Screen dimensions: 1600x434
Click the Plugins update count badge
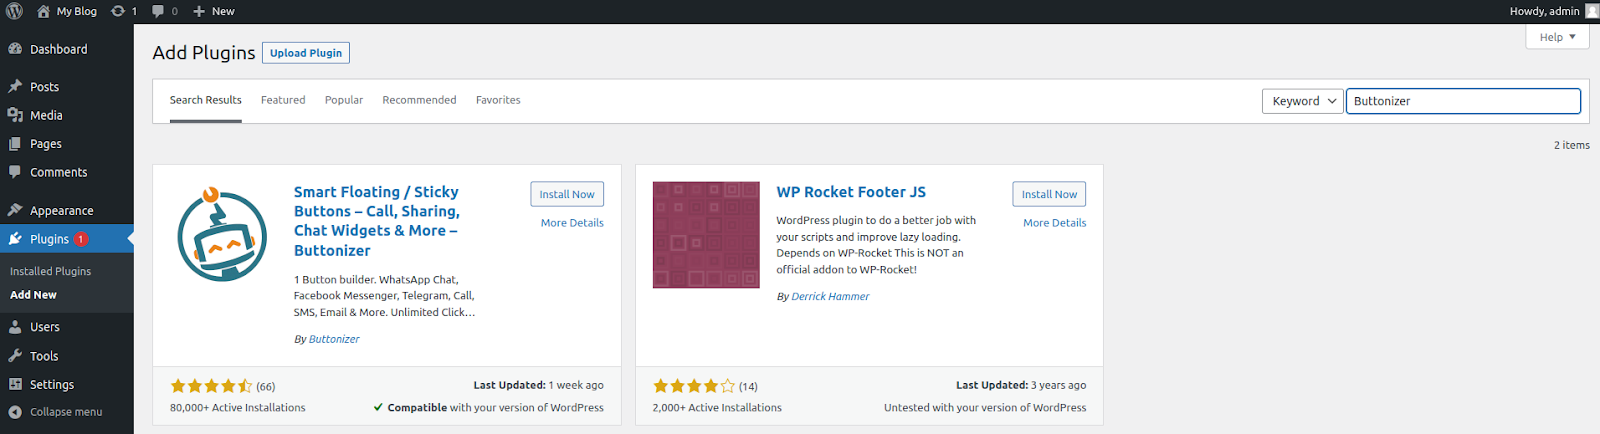tap(81, 239)
